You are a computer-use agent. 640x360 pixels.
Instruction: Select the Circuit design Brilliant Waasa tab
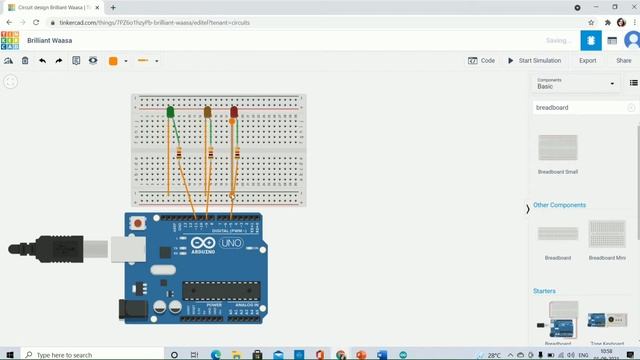(53, 7)
